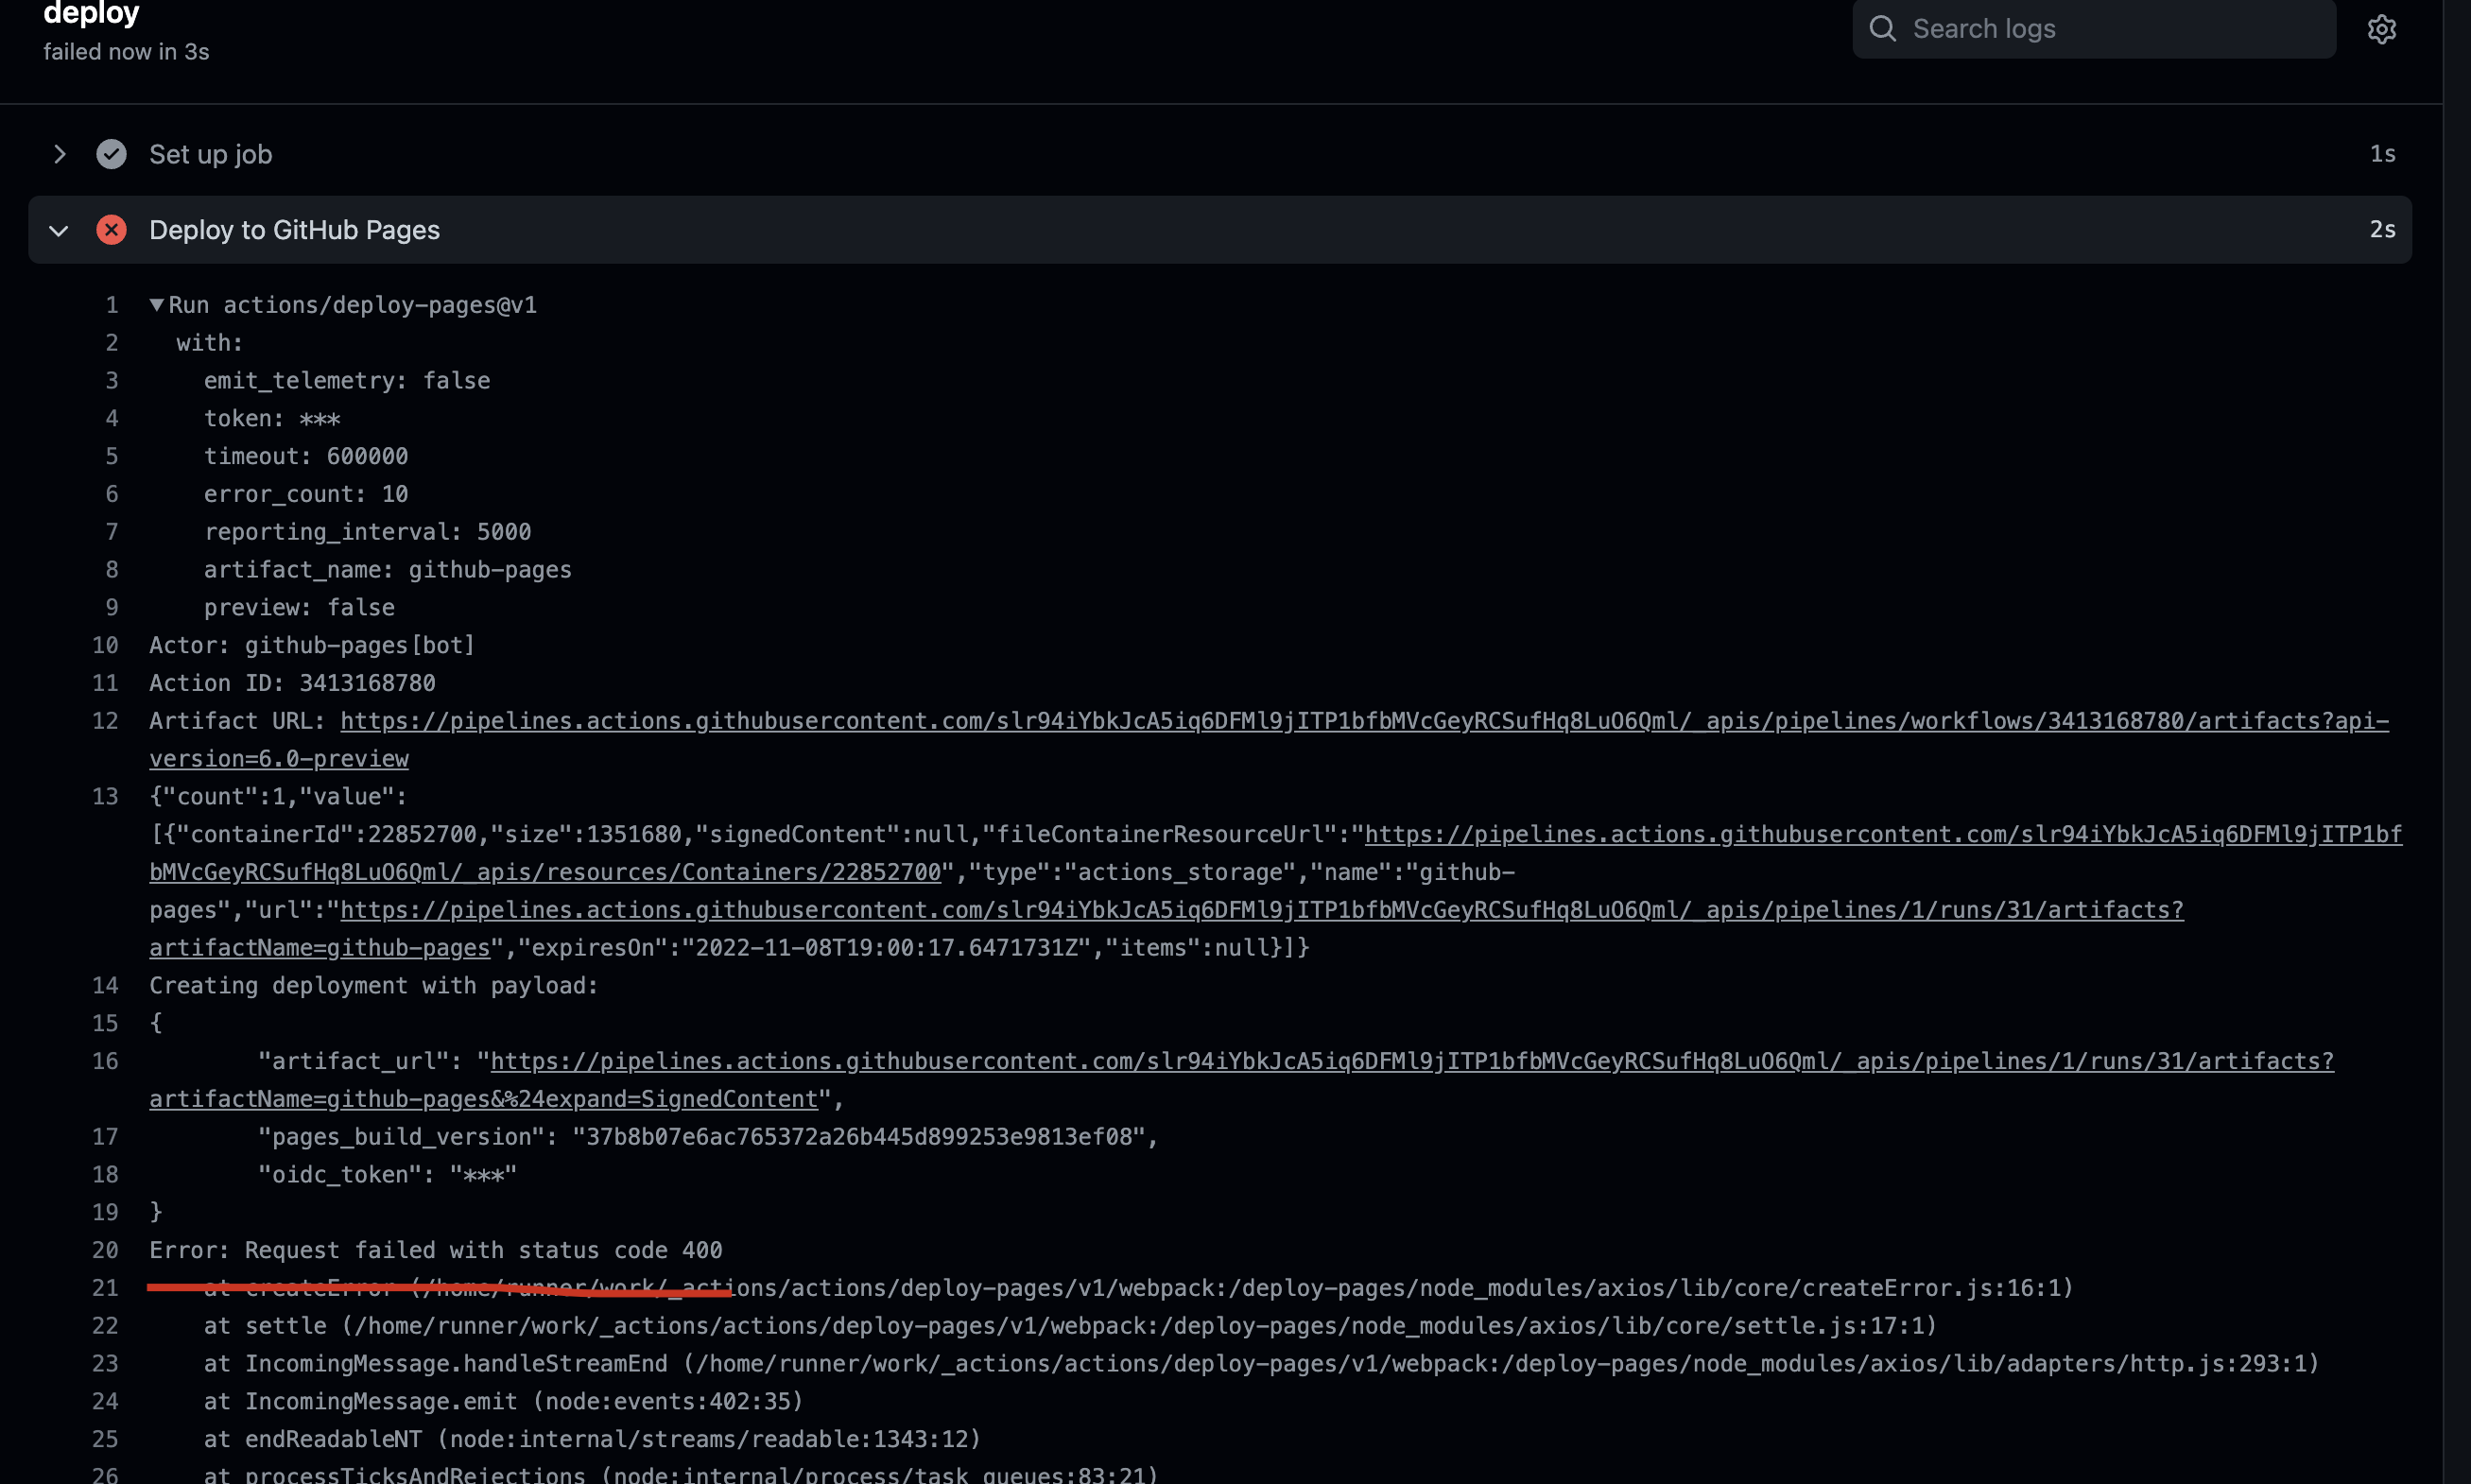Image resolution: width=2471 pixels, height=1484 pixels.
Task: Select line number 13
Action: coord(105,796)
